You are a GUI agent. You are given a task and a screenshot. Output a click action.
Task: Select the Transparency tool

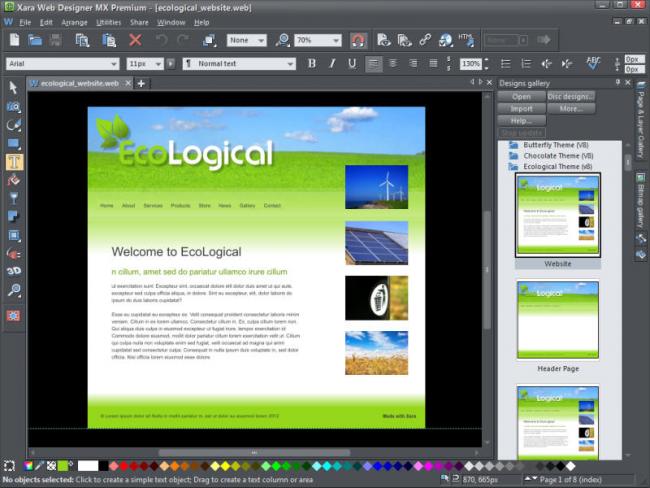tap(13, 198)
